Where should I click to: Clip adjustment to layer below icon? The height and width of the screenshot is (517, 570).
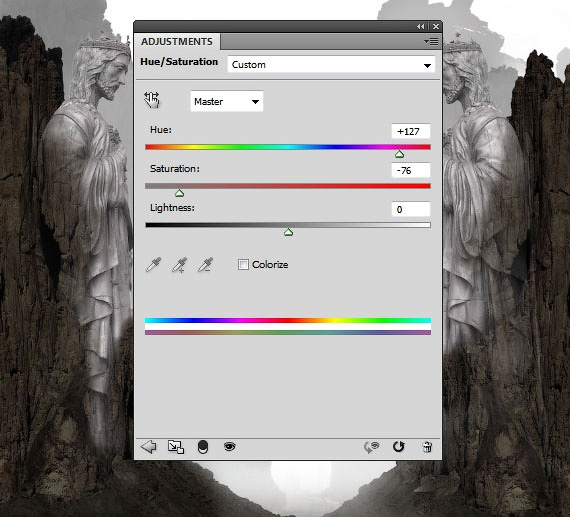(x=203, y=447)
